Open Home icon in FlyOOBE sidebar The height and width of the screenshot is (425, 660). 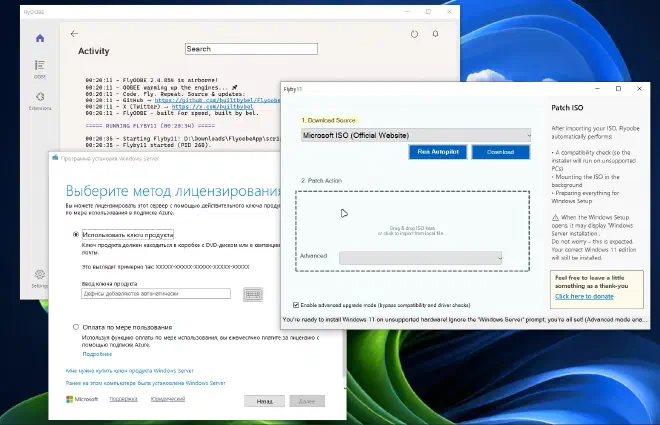click(x=40, y=38)
